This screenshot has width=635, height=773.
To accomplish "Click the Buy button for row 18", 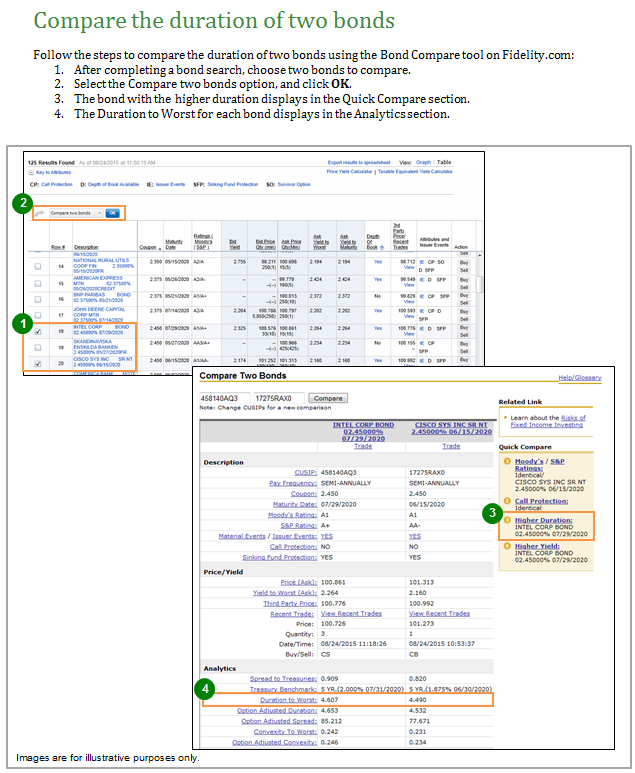I will click(x=462, y=326).
